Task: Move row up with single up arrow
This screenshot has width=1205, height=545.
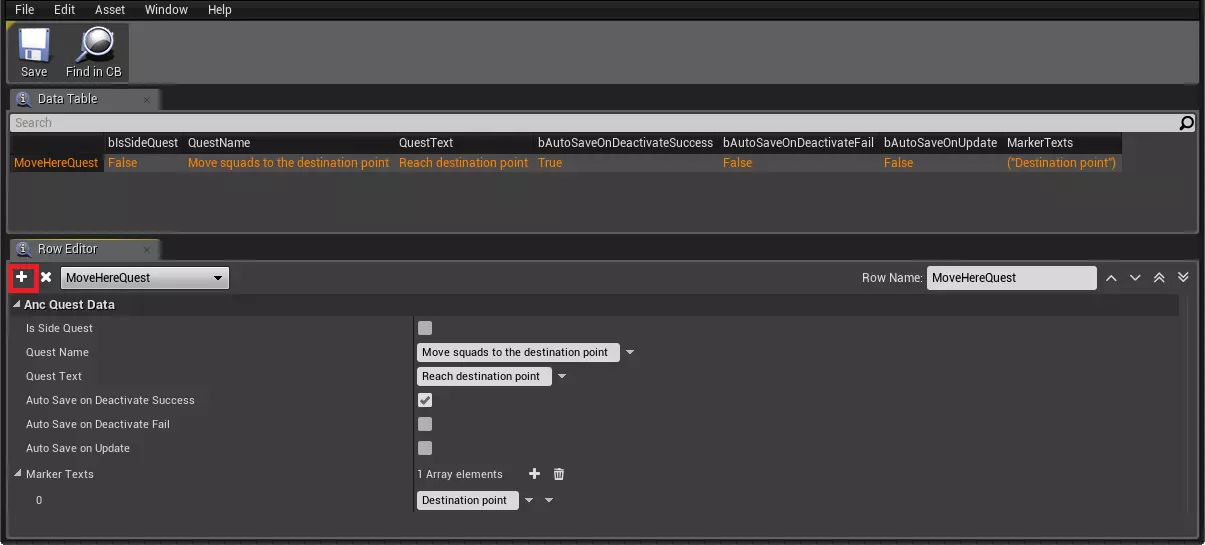Action: tap(1111, 278)
